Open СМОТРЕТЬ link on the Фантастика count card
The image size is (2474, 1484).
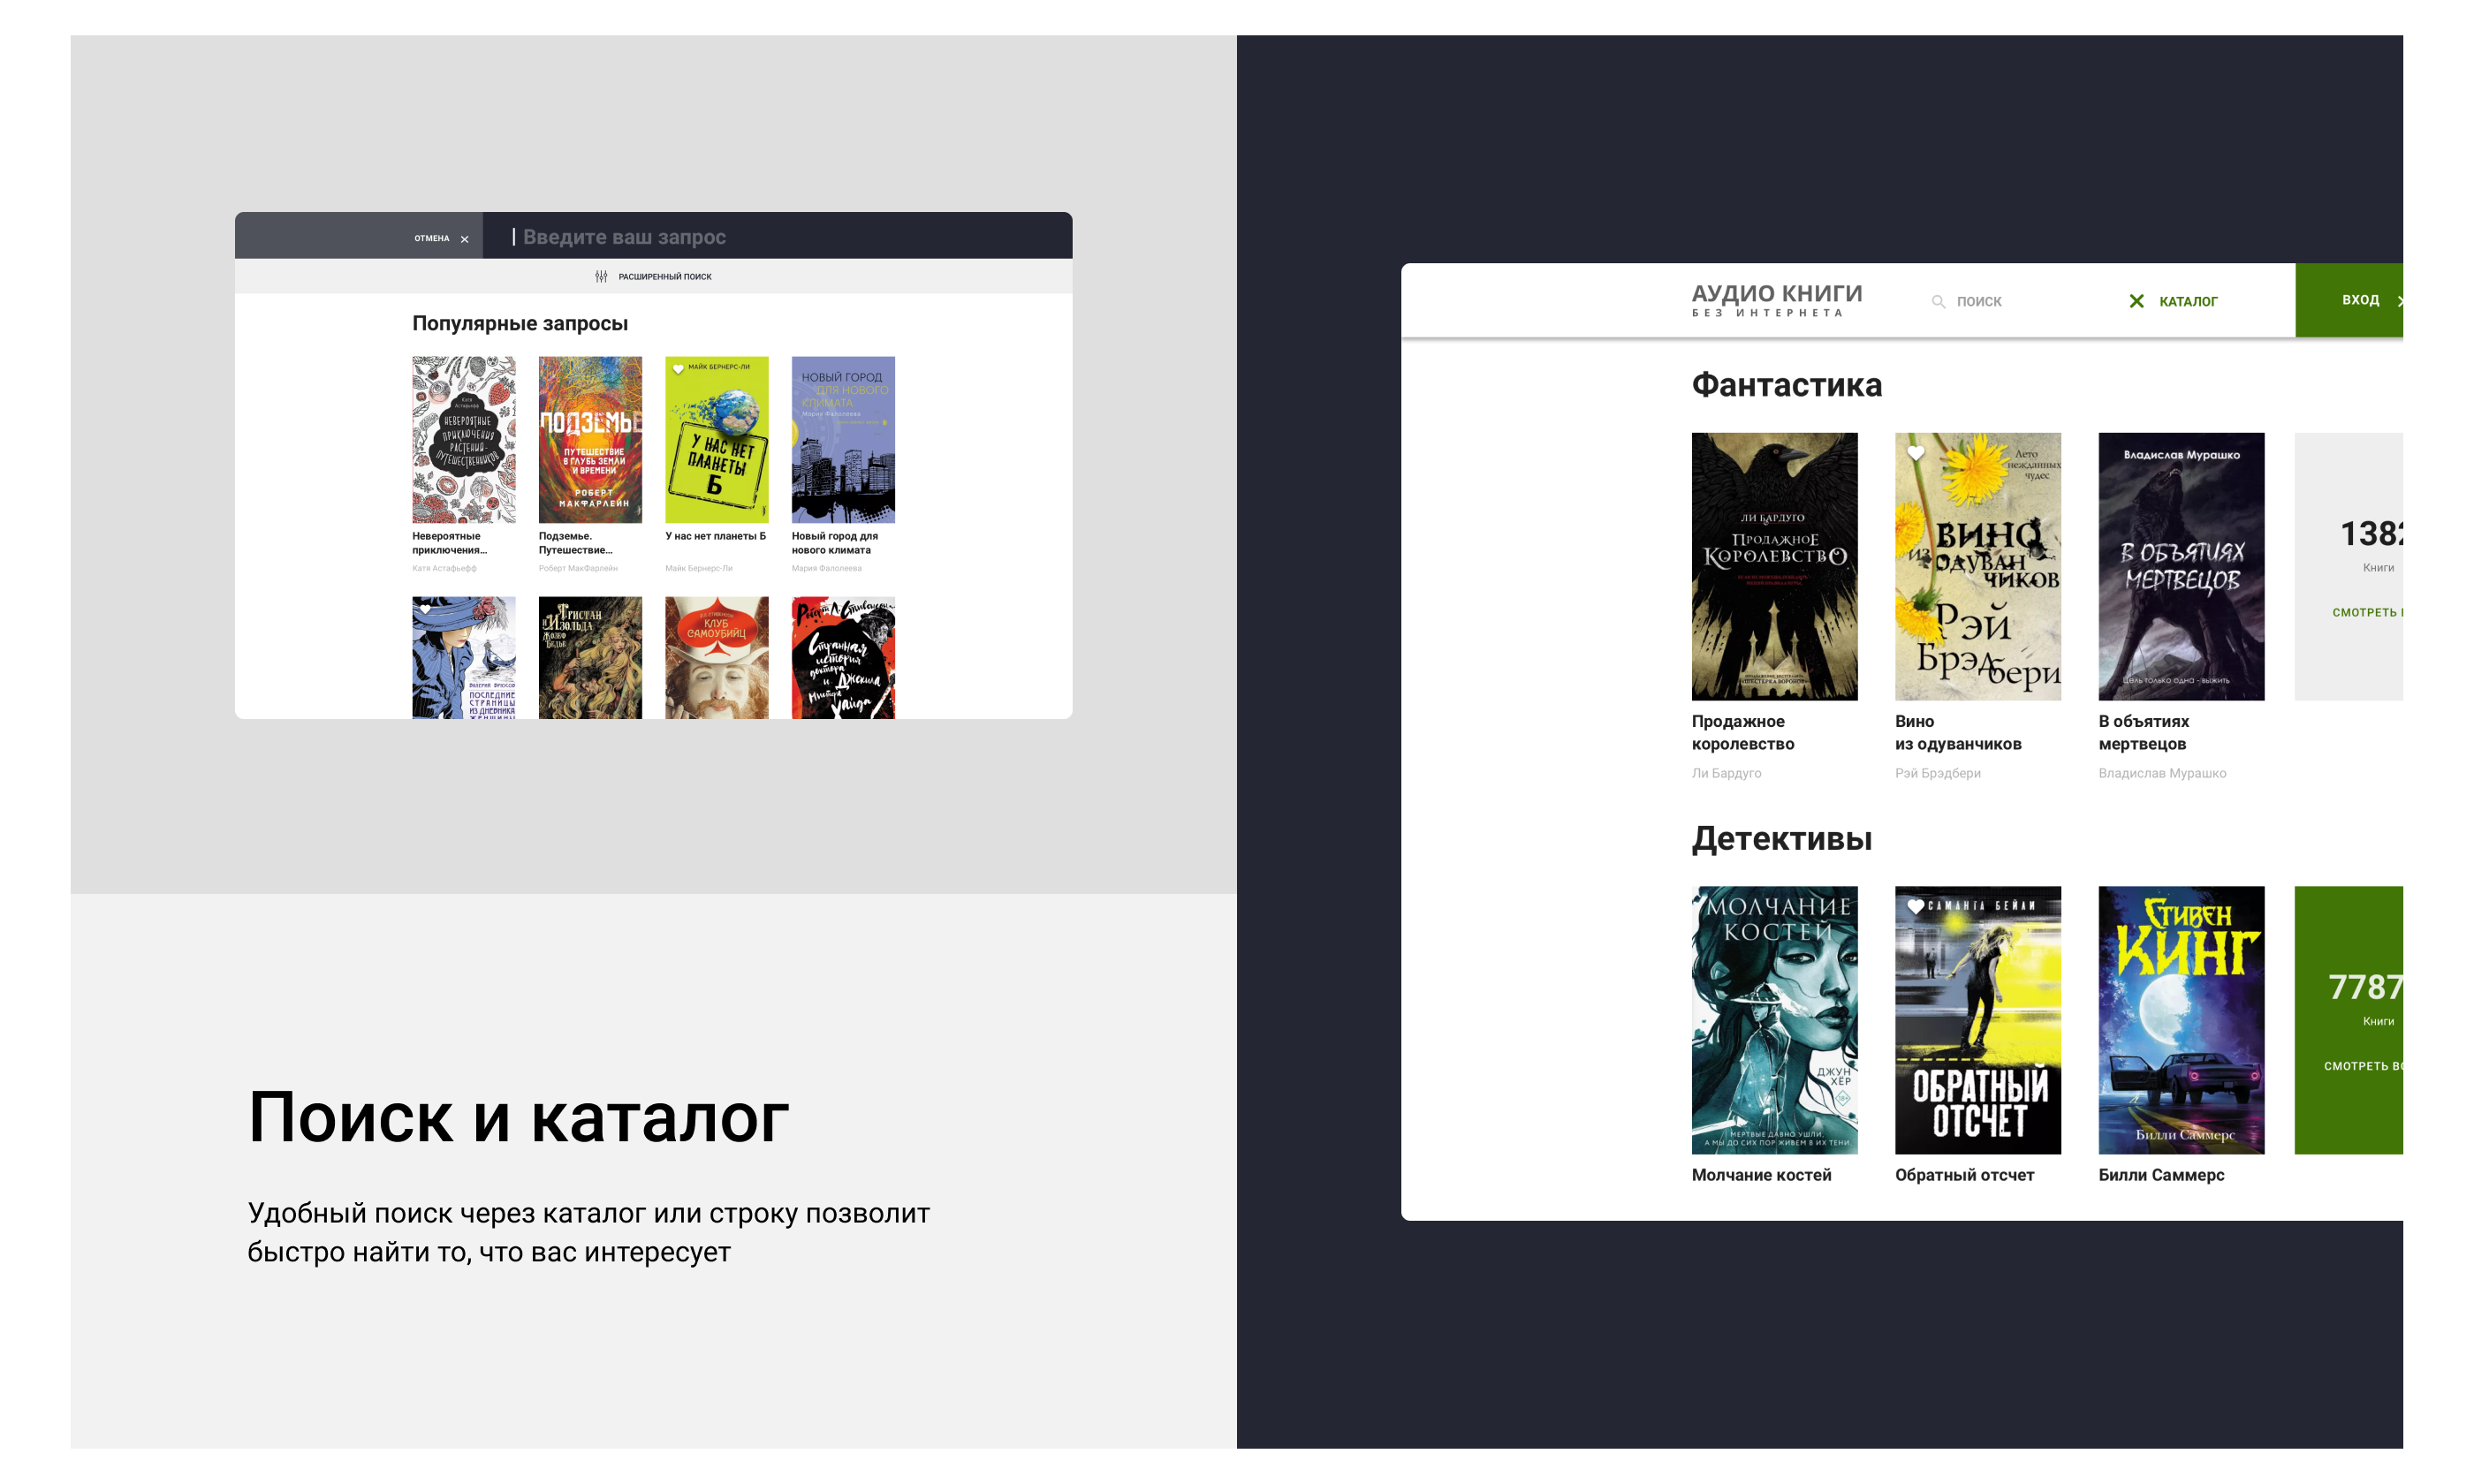(x=2366, y=612)
